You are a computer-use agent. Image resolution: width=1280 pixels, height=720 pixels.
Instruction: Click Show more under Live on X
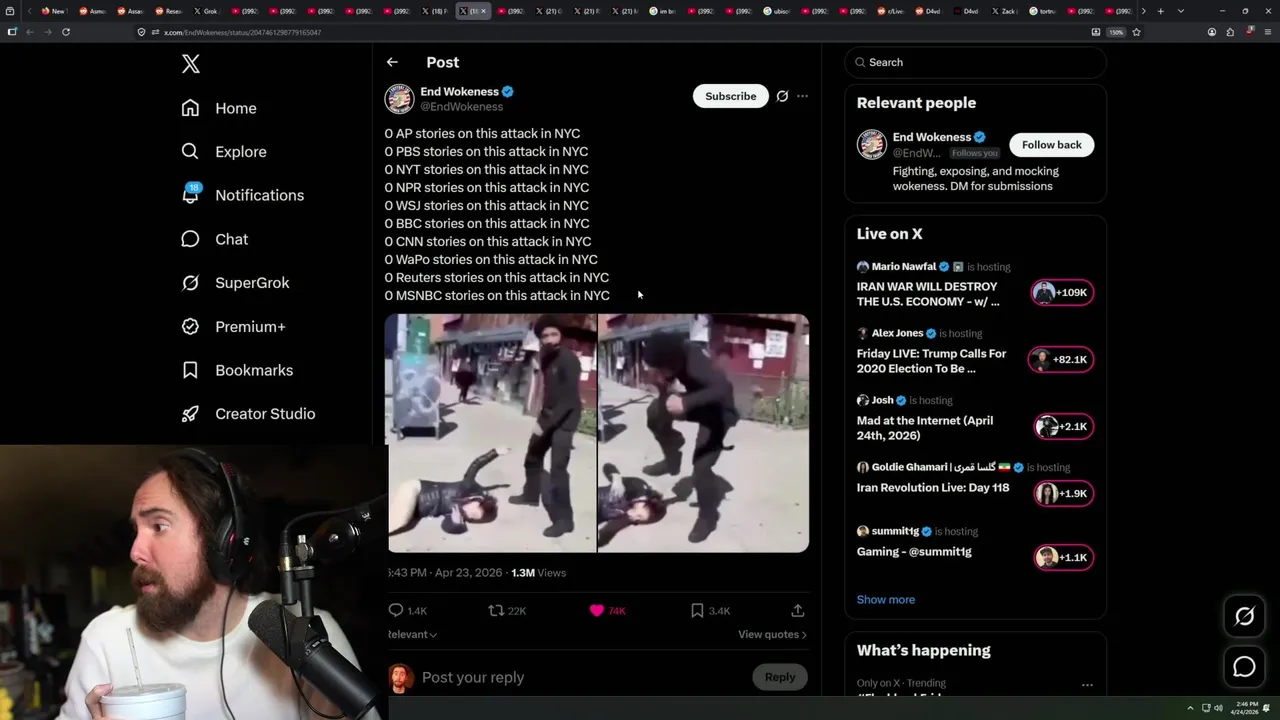tap(886, 600)
